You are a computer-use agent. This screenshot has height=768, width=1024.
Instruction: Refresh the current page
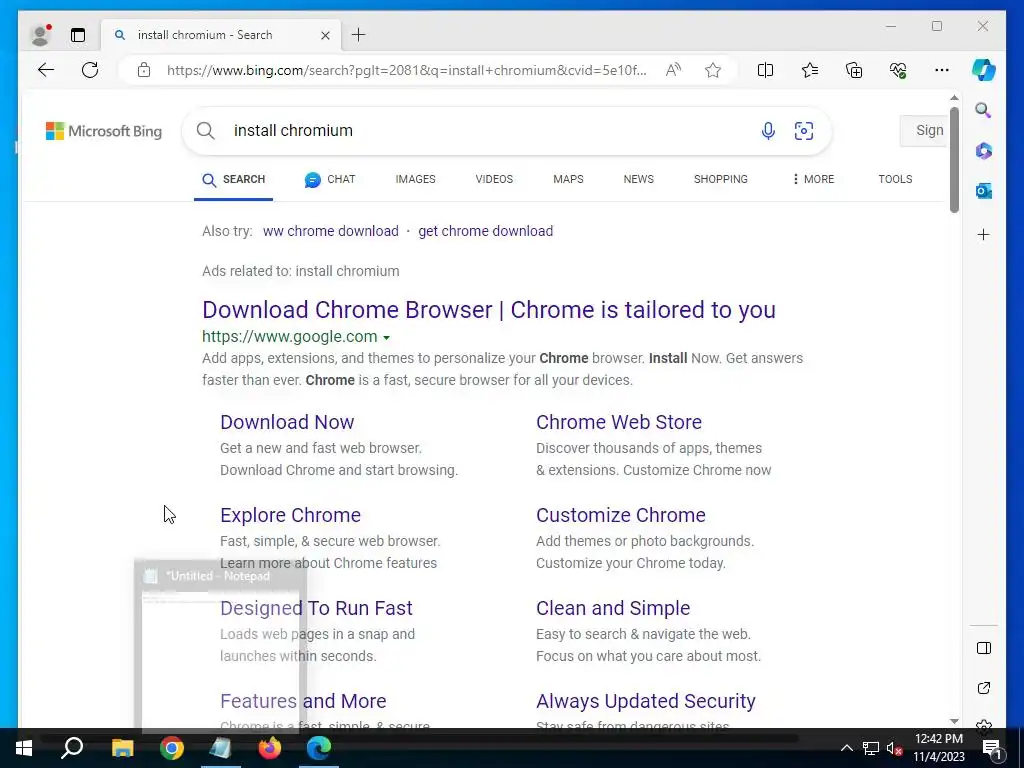(x=90, y=70)
